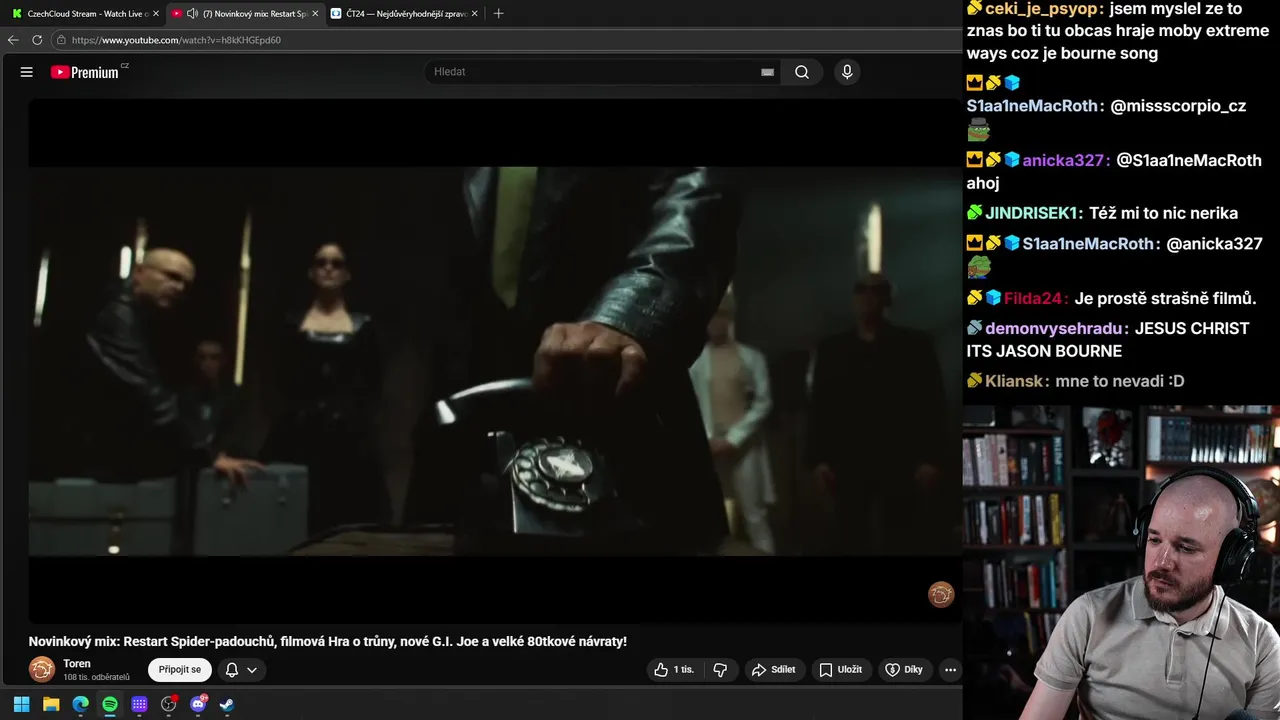Mute the tab via speaker icon

click(x=192, y=14)
